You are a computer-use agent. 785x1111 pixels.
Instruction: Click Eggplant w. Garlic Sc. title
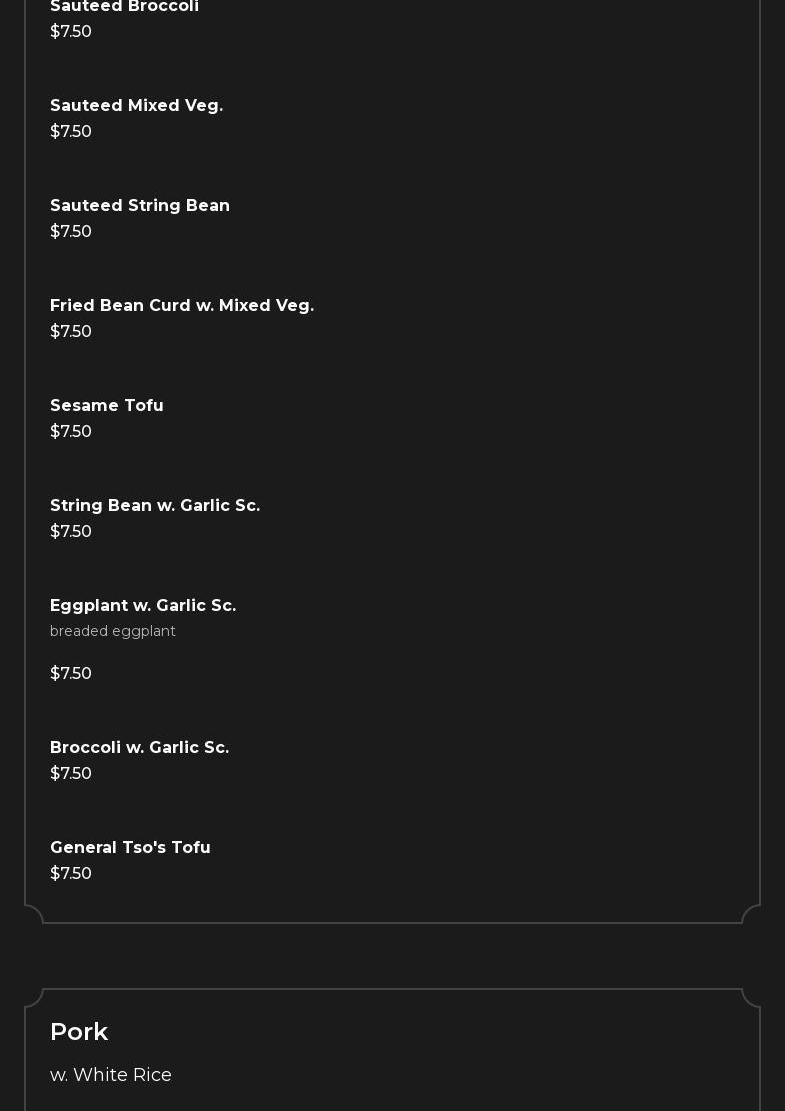(143, 606)
